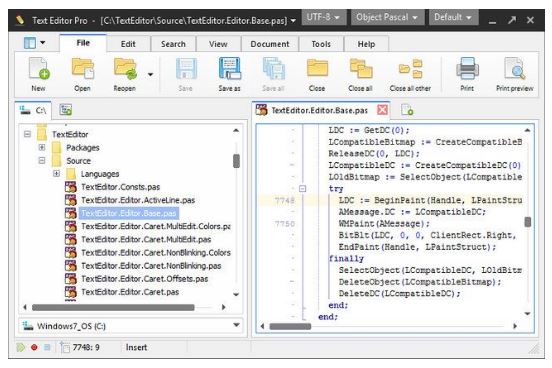The width and height of the screenshot is (552, 368).
Task: Click the Open file icon
Action: coord(82,68)
